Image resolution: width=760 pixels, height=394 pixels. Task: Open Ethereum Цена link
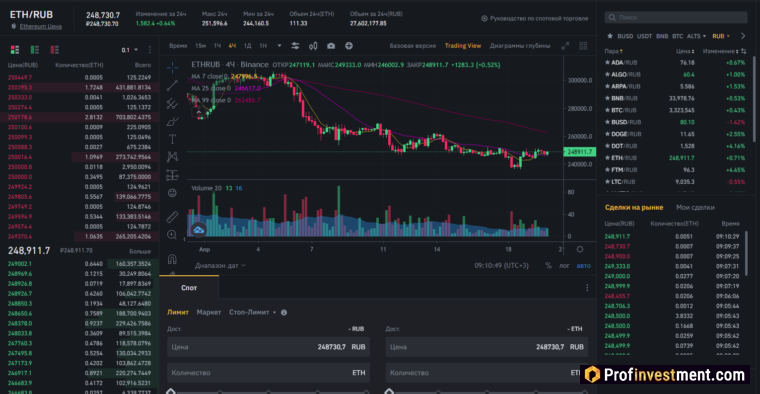coord(41,27)
